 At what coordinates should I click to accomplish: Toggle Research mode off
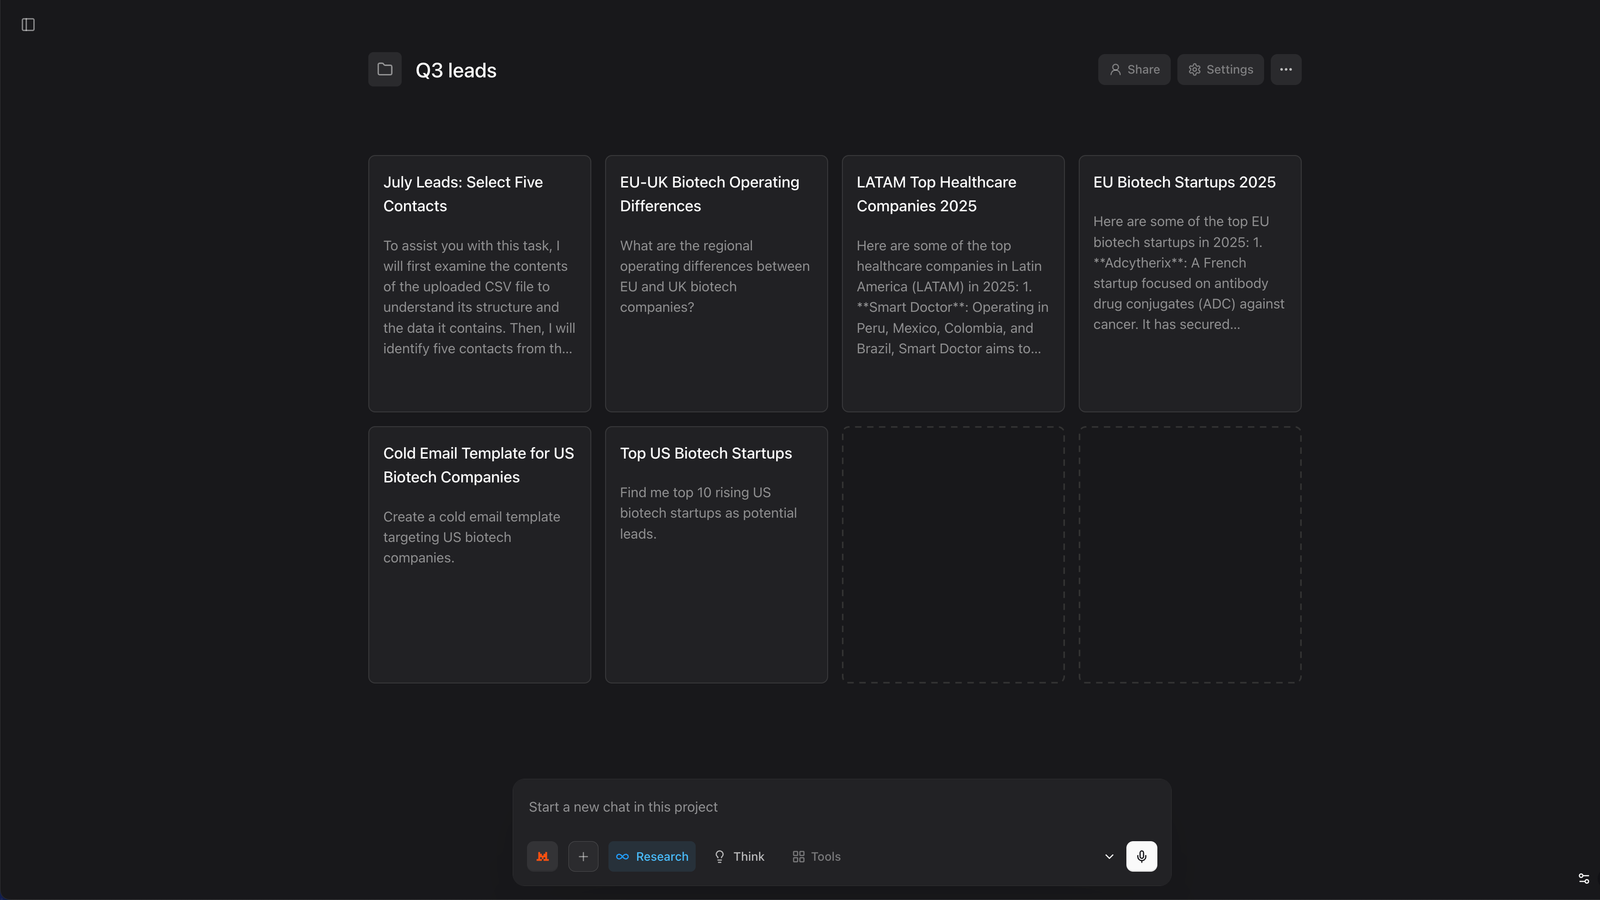point(651,856)
